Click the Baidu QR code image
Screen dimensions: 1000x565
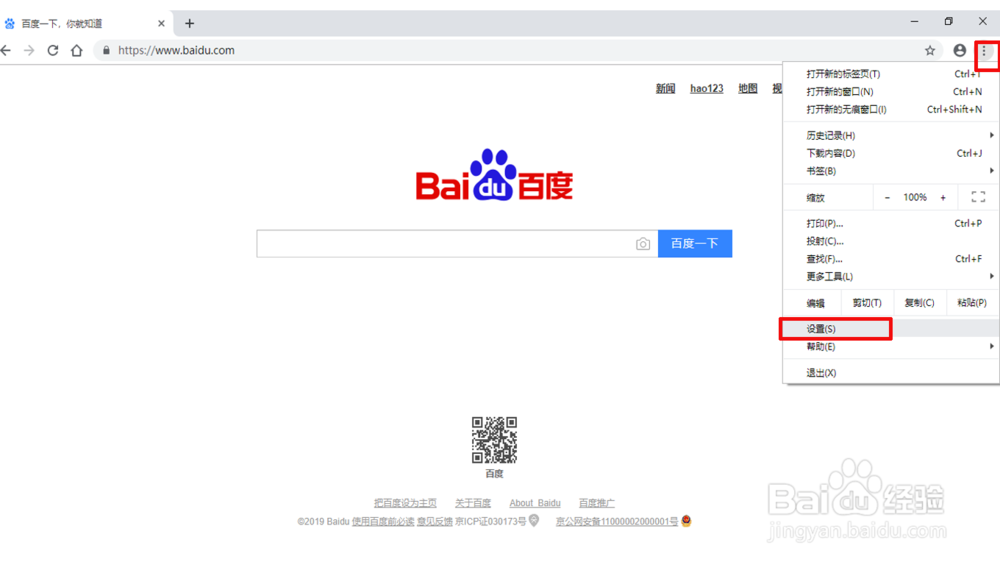coord(494,440)
